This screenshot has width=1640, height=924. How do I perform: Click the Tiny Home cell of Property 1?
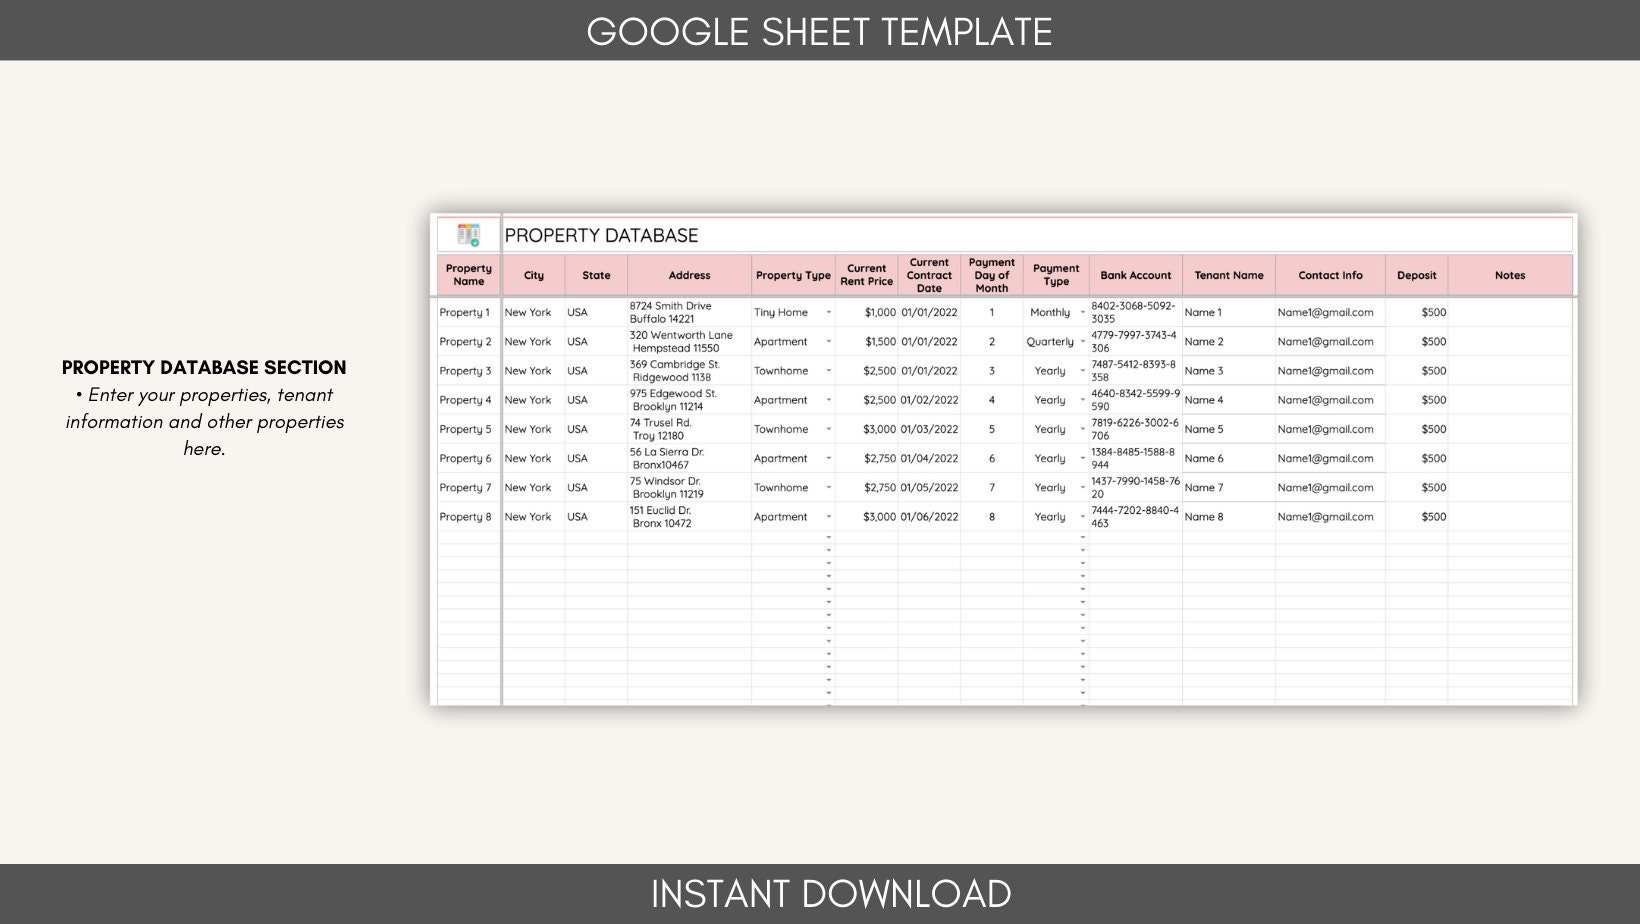785,312
